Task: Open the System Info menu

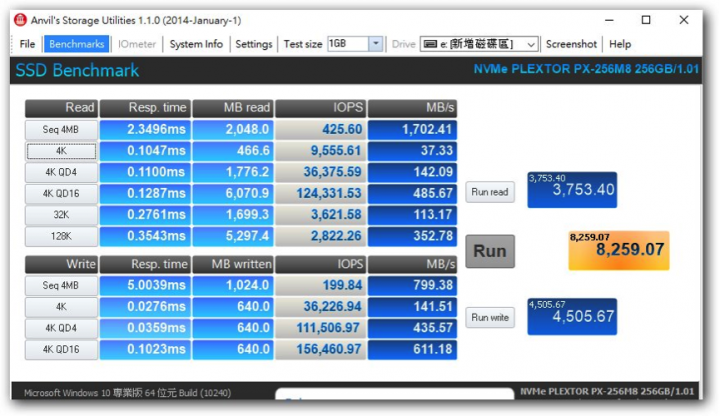Action: 196,44
